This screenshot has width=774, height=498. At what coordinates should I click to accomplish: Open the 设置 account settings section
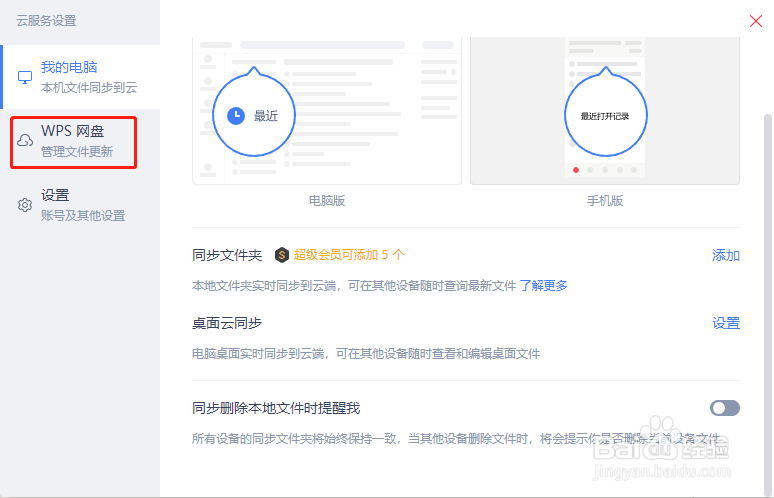[80, 205]
